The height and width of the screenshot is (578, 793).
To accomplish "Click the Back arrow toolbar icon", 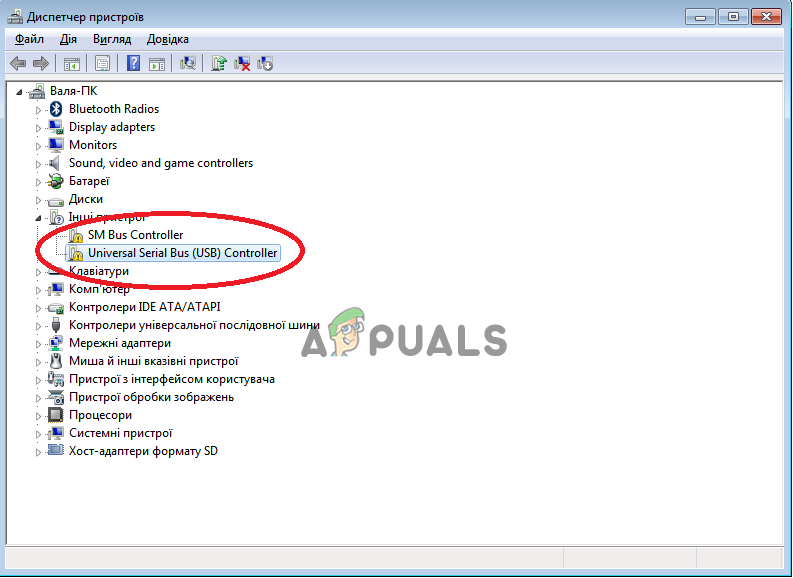I will (x=18, y=63).
